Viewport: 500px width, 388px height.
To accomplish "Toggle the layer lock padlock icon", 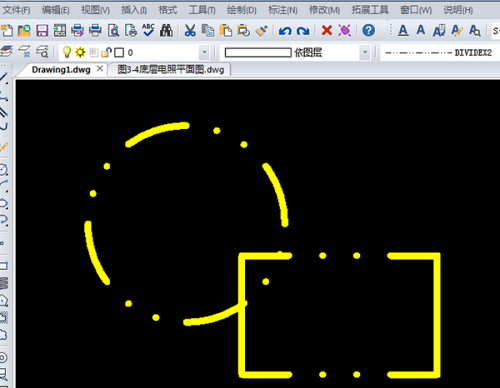I will coord(106,52).
